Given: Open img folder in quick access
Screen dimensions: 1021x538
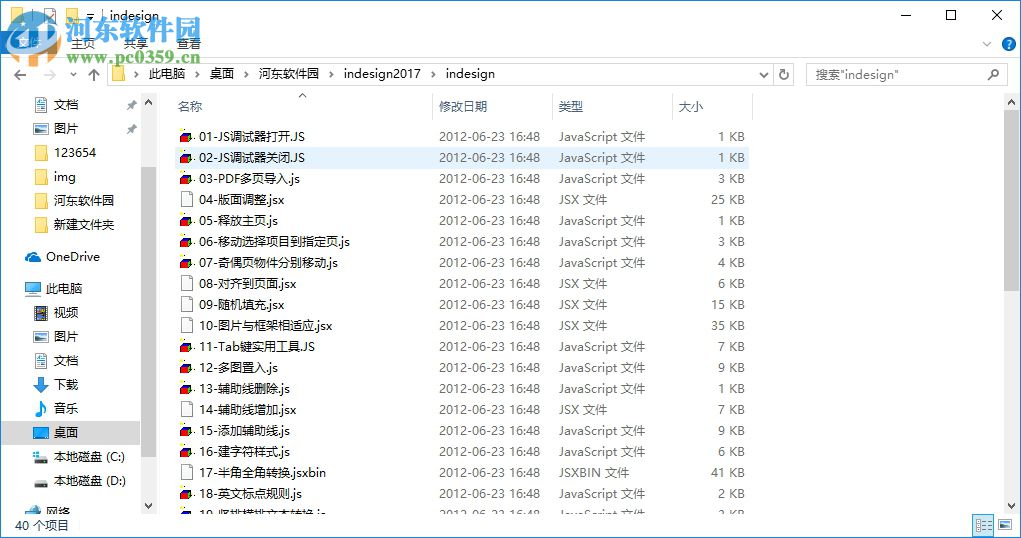Looking at the screenshot, I should (55, 177).
